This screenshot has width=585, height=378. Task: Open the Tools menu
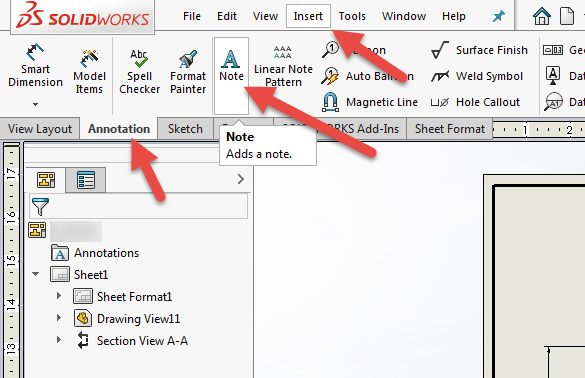tap(352, 16)
